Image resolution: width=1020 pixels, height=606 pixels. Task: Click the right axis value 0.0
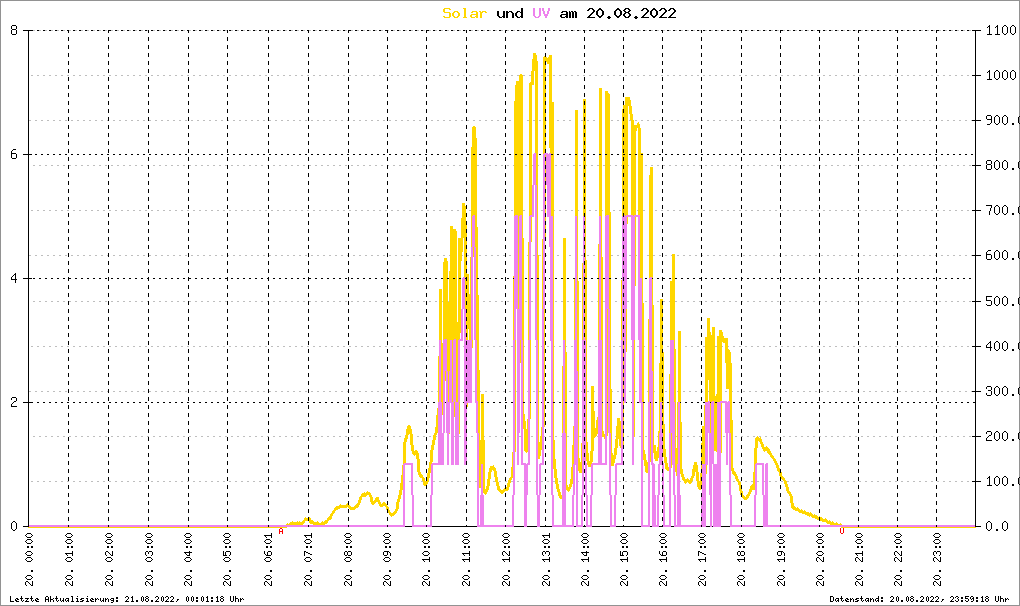[x=997, y=526]
